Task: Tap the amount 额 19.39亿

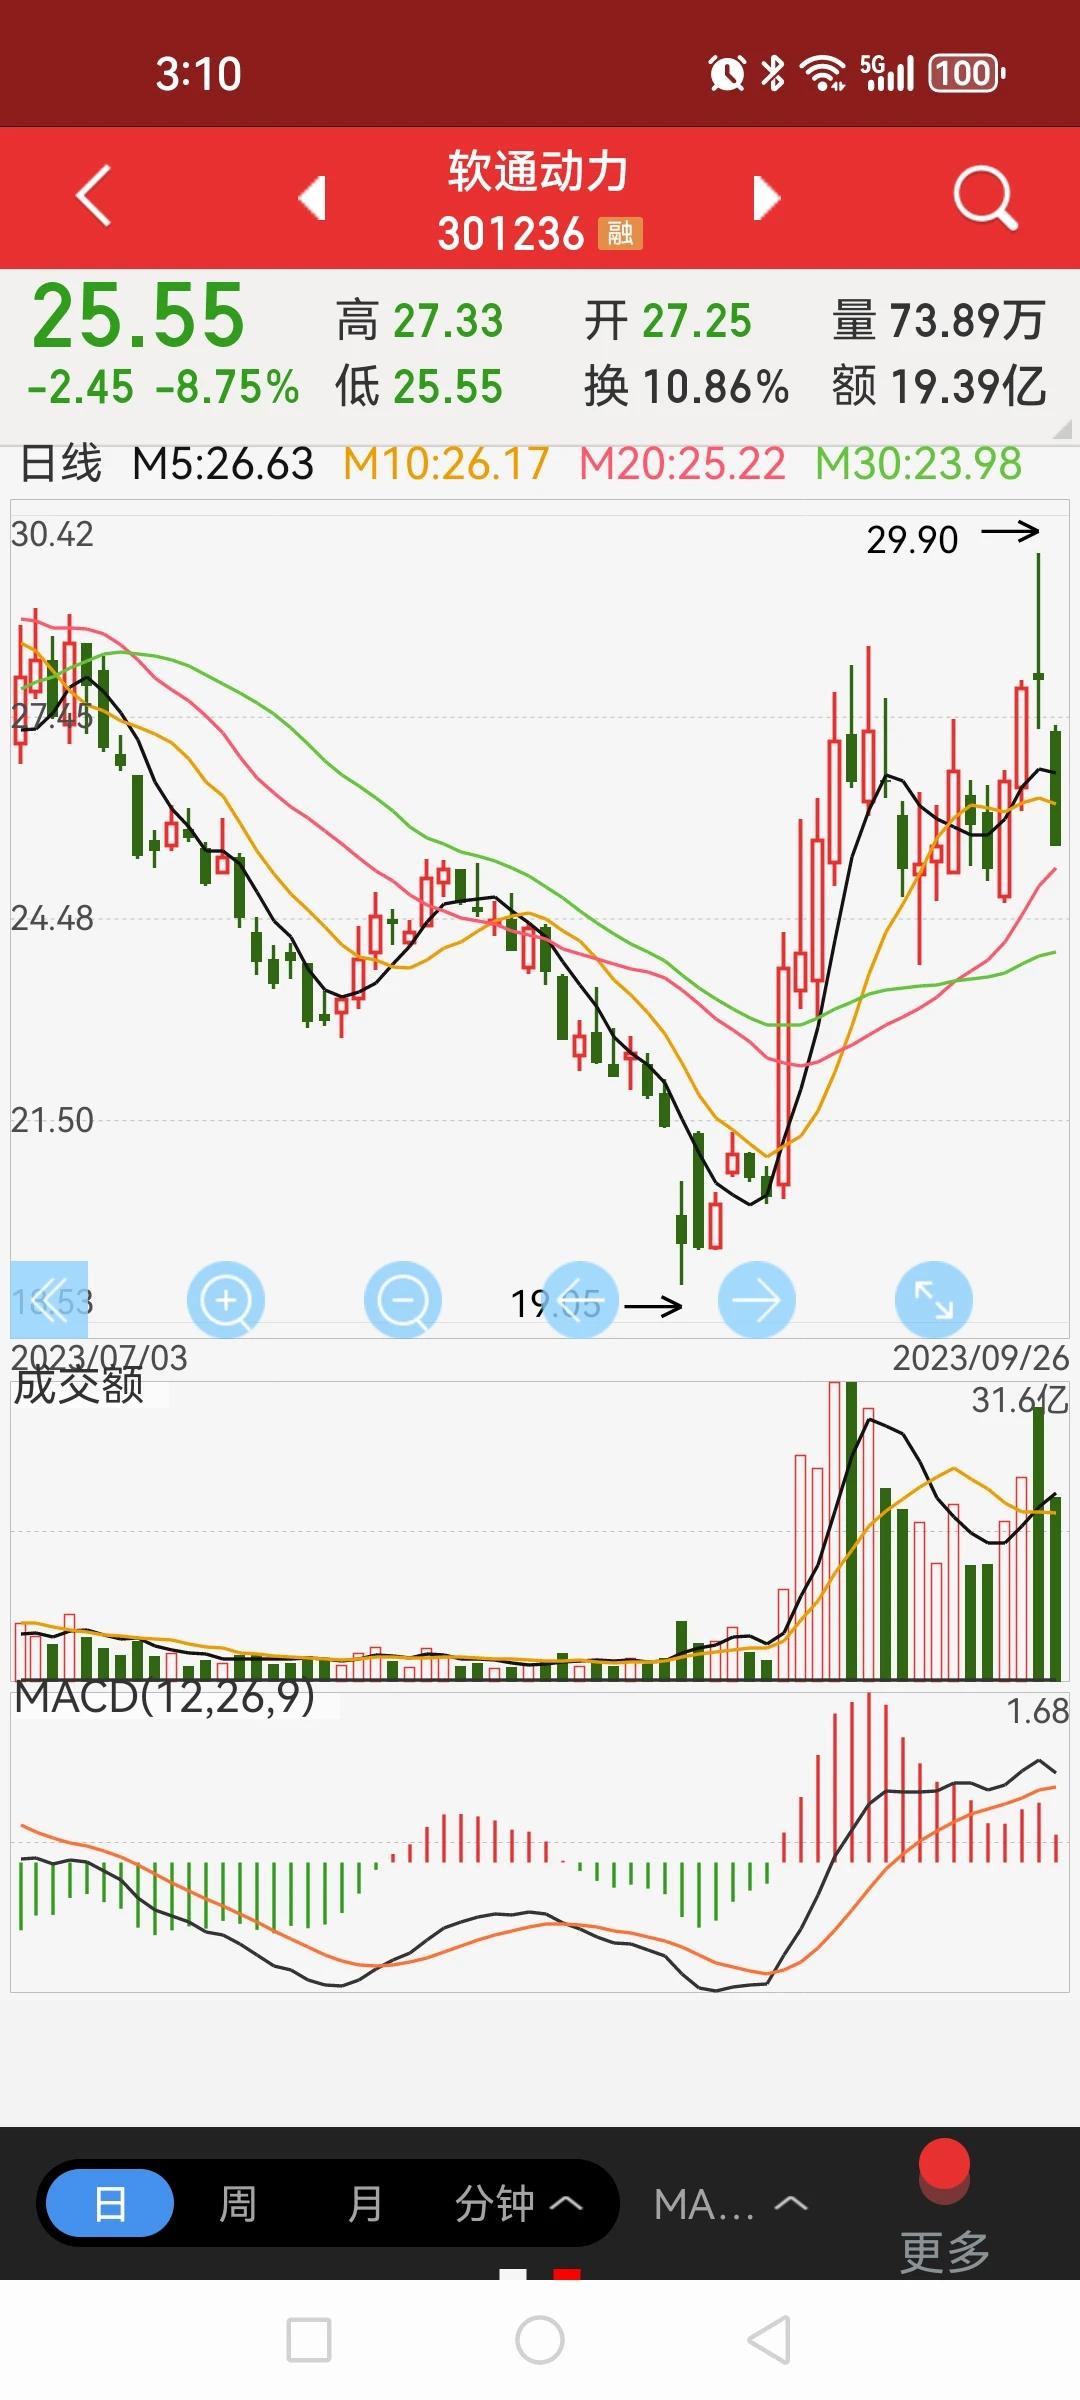Action: pos(939,386)
